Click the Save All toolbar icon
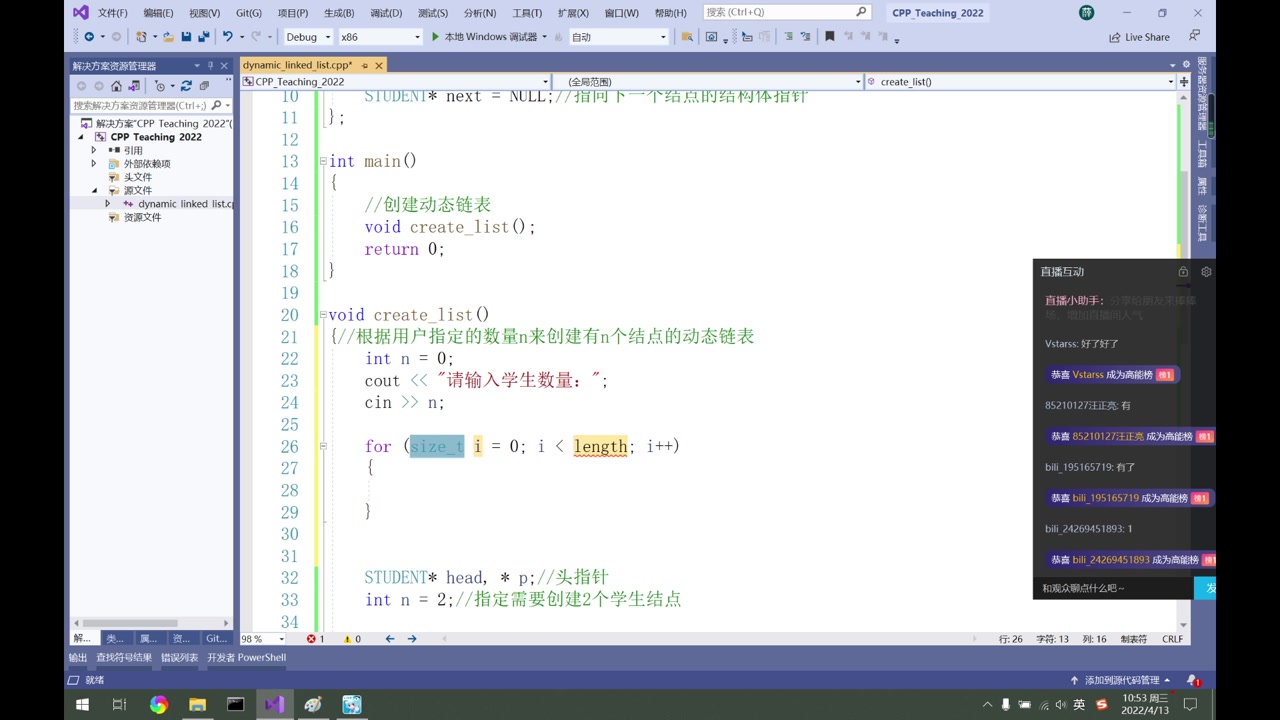The image size is (1280, 720). 204,36
